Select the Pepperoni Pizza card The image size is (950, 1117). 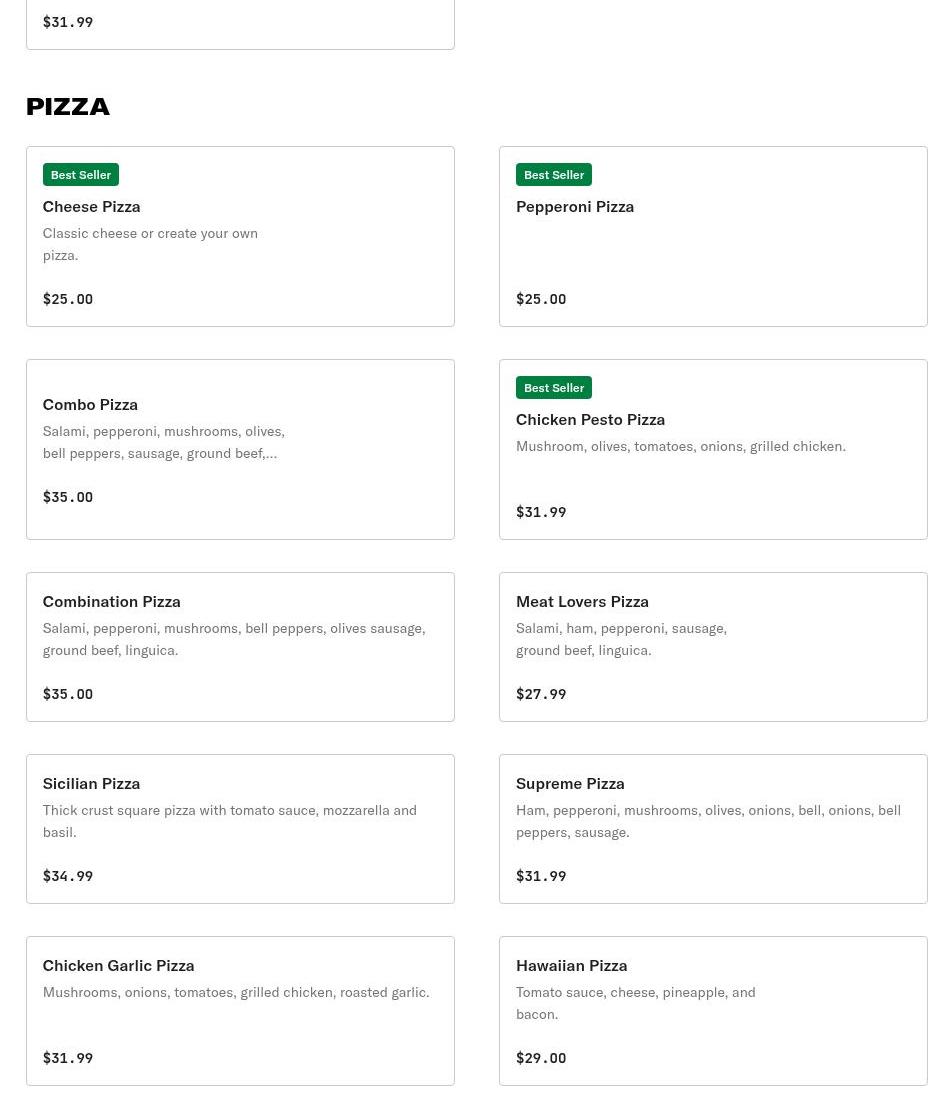tap(574, 206)
